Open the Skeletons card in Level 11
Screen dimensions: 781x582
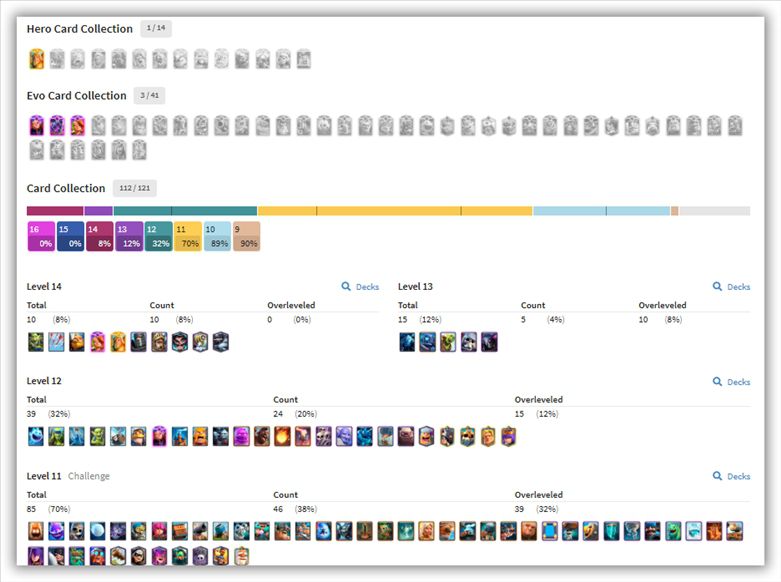pos(77,531)
